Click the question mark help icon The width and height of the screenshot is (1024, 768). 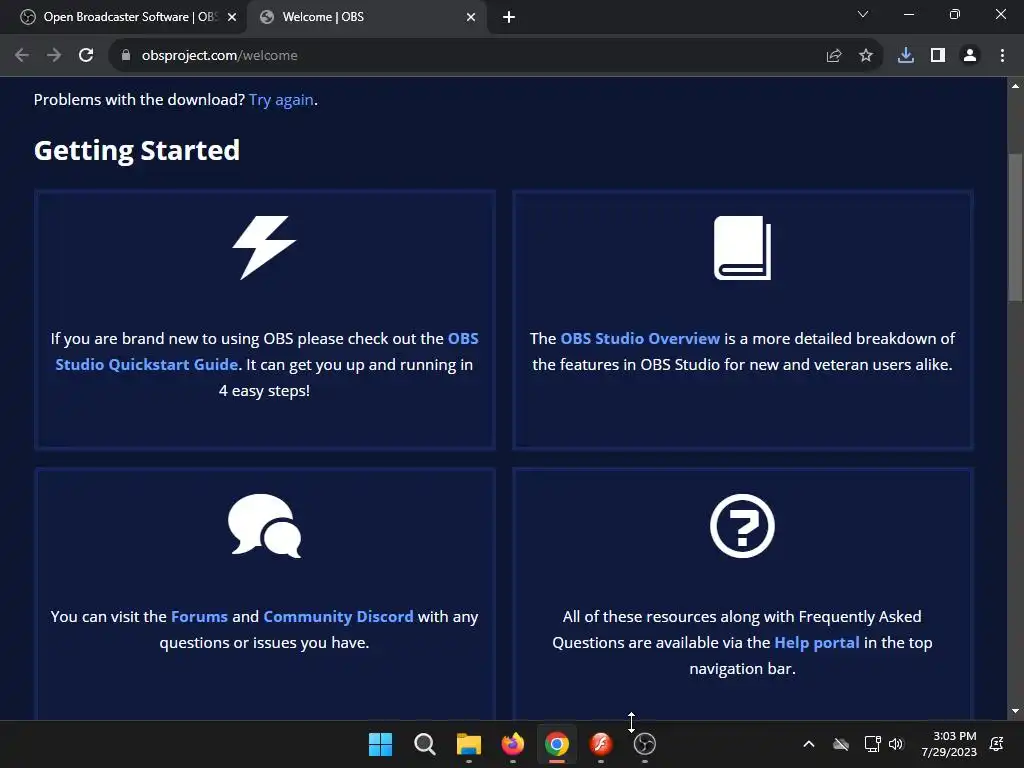(x=743, y=526)
